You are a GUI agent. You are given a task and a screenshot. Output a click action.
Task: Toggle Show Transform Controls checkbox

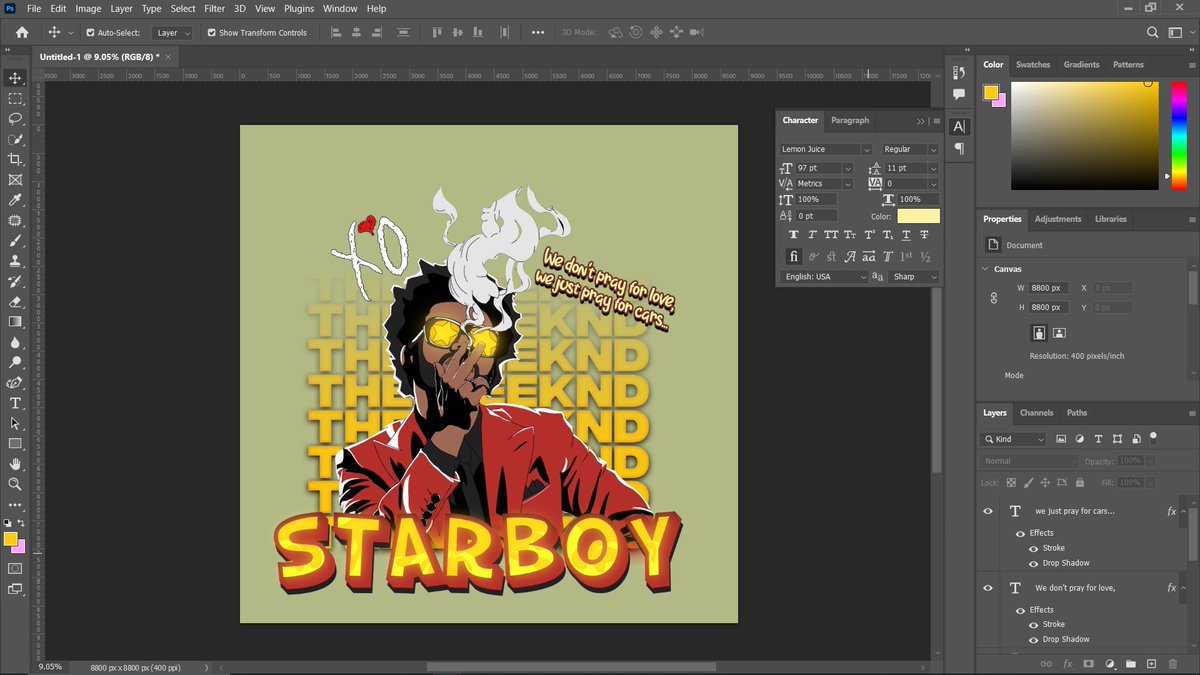(x=211, y=32)
